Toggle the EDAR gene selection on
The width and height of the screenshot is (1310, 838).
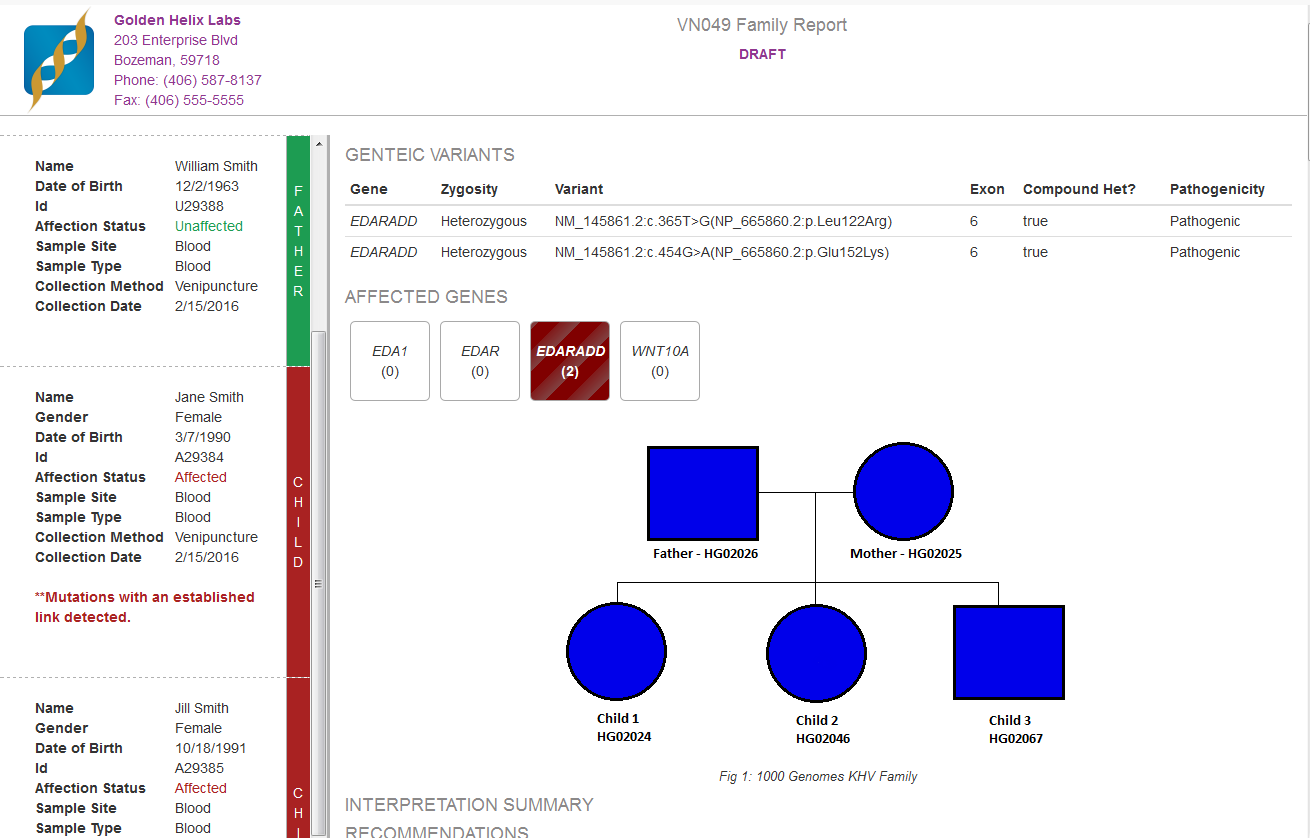click(479, 360)
